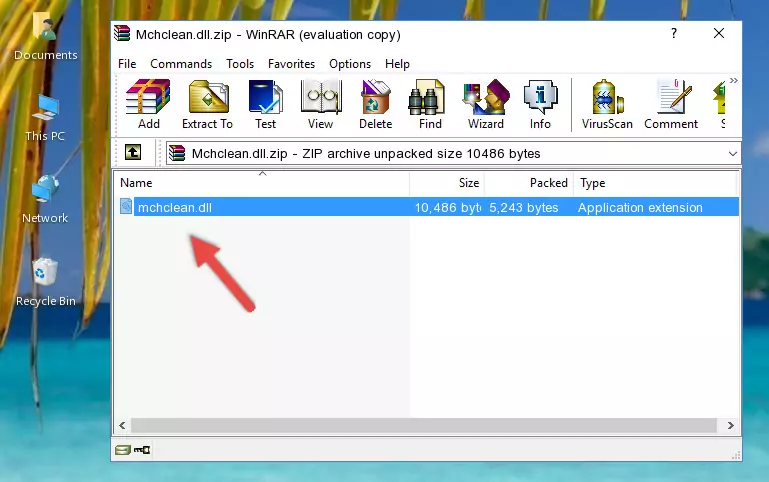The width and height of the screenshot is (769, 482).
Task: Open the View file tool
Action: (321, 104)
